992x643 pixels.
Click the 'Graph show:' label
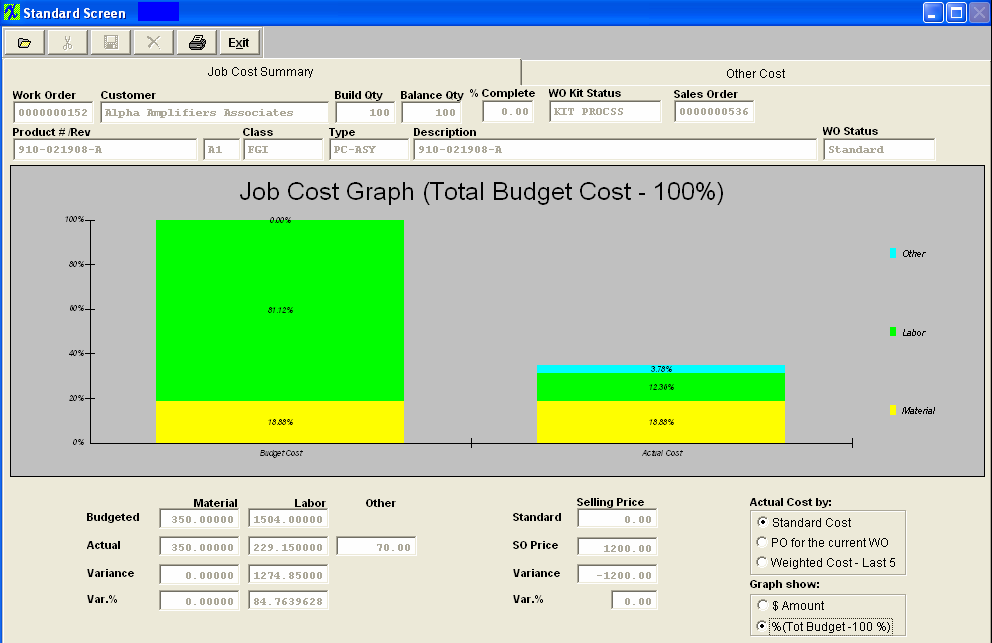pyautogui.click(x=784, y=584)
